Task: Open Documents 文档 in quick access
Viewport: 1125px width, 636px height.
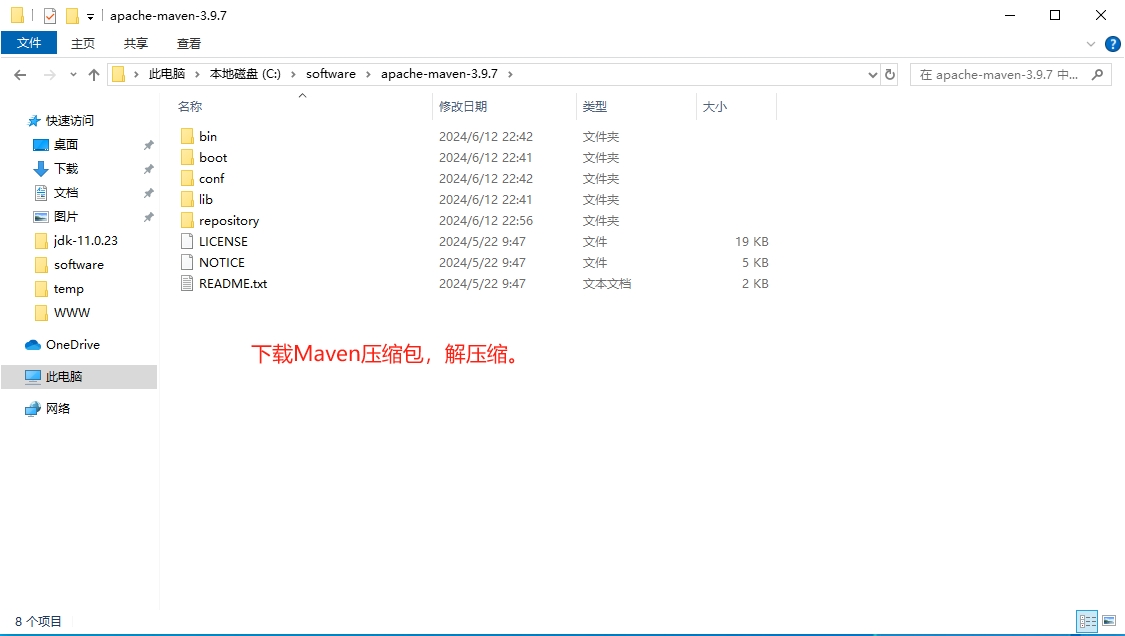Action: point(66,192)
